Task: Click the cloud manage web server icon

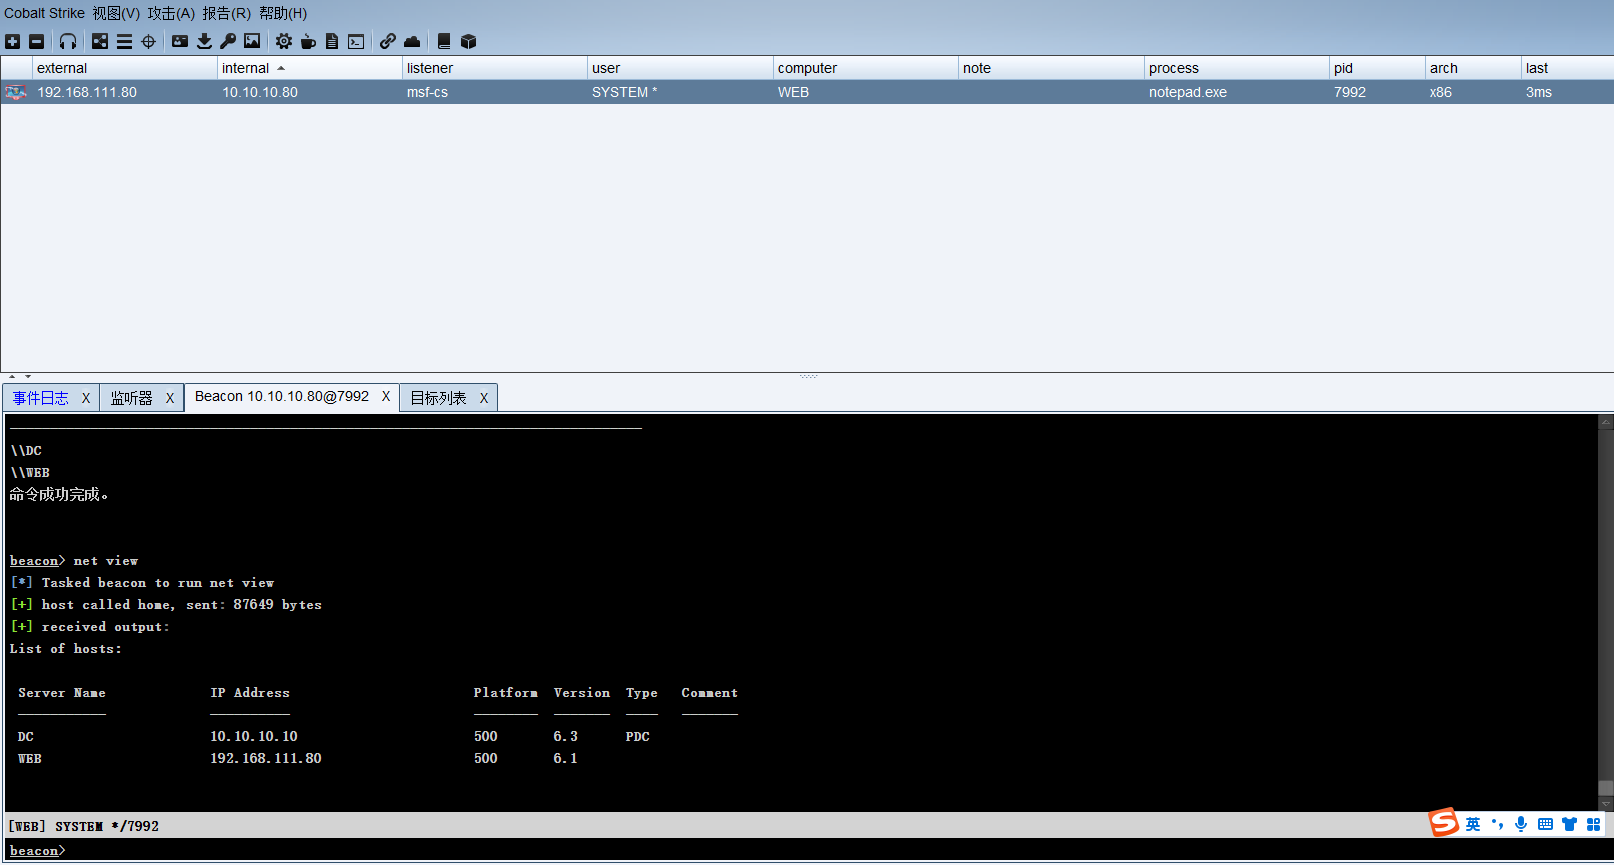Action: tap(412, 41)
